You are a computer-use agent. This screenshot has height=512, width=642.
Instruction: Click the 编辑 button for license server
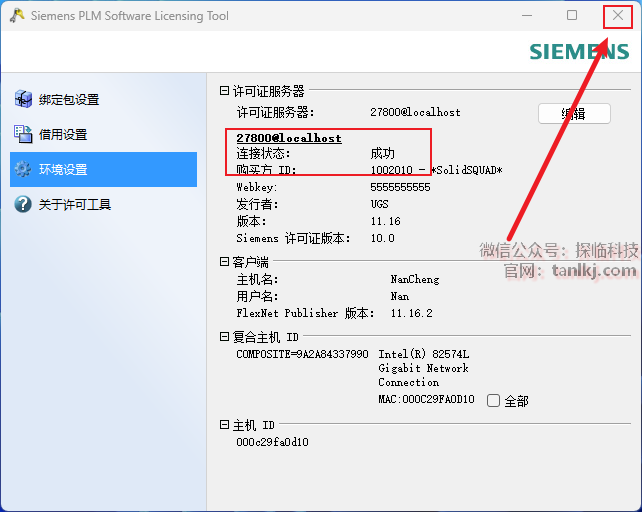click(x=574, y=113)
